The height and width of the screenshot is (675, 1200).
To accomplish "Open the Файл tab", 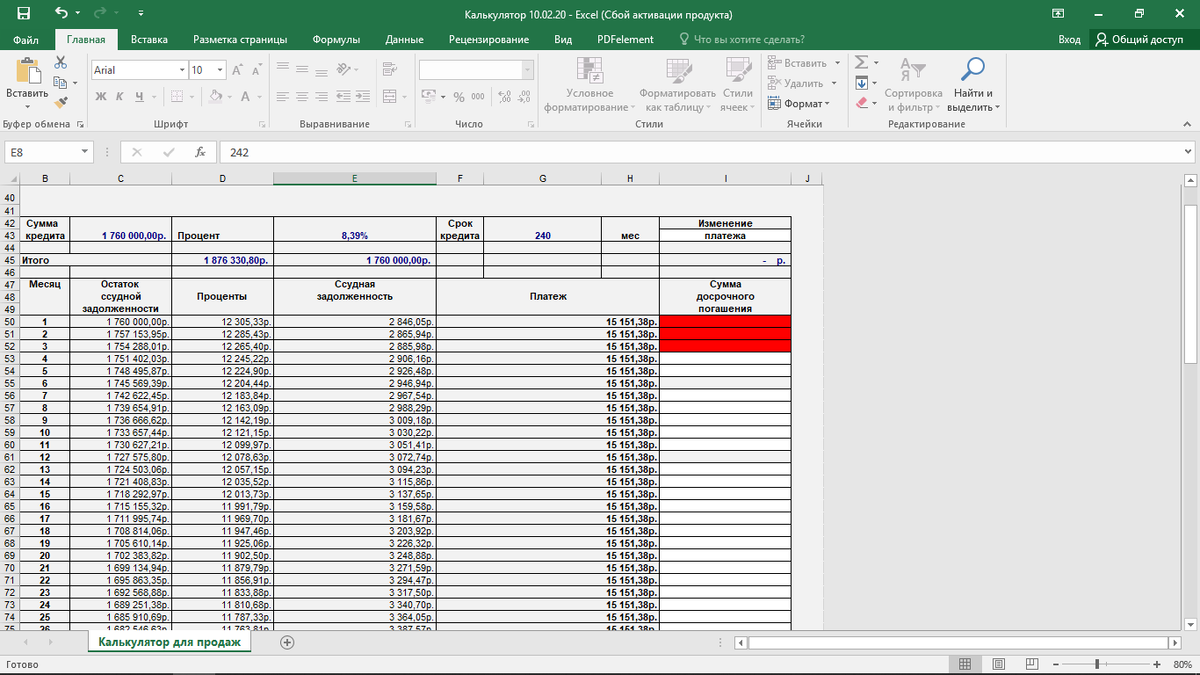I will click(26, 39).
